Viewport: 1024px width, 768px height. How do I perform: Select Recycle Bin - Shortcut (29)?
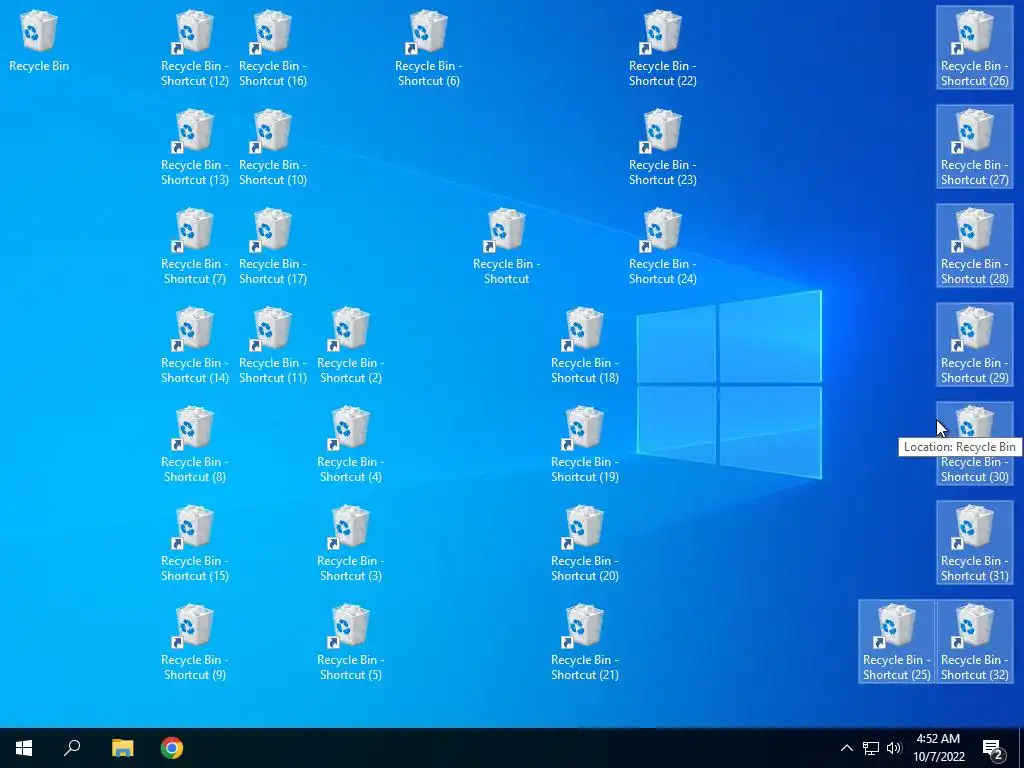tap(974, 345)
